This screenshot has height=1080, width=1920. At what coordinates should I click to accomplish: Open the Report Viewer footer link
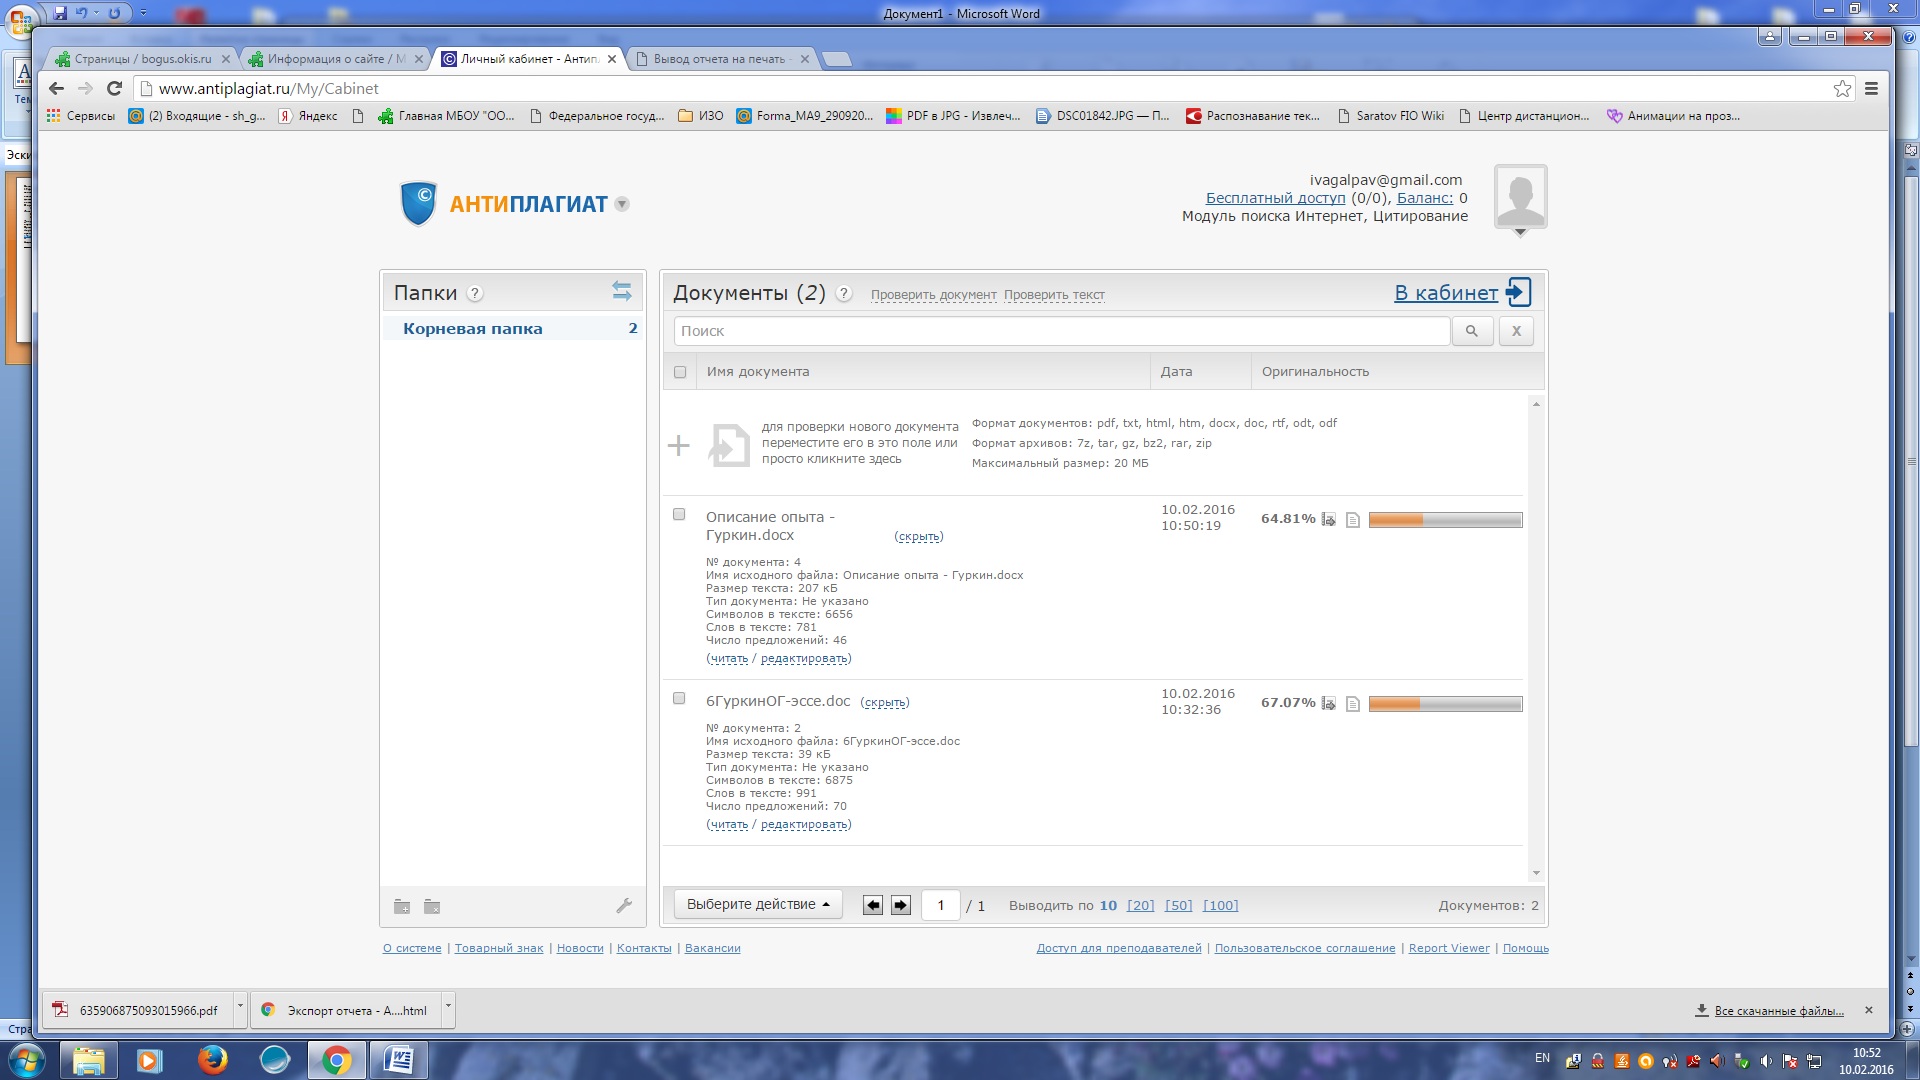pos(1449,948)
